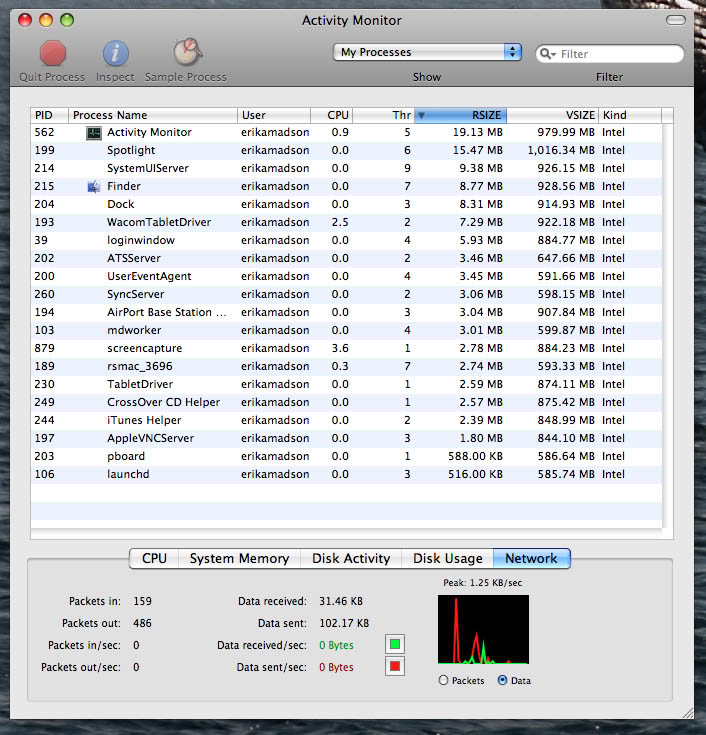Switch to the CPU tab
This screenshot has height=735, width=706.
point(154,558)
